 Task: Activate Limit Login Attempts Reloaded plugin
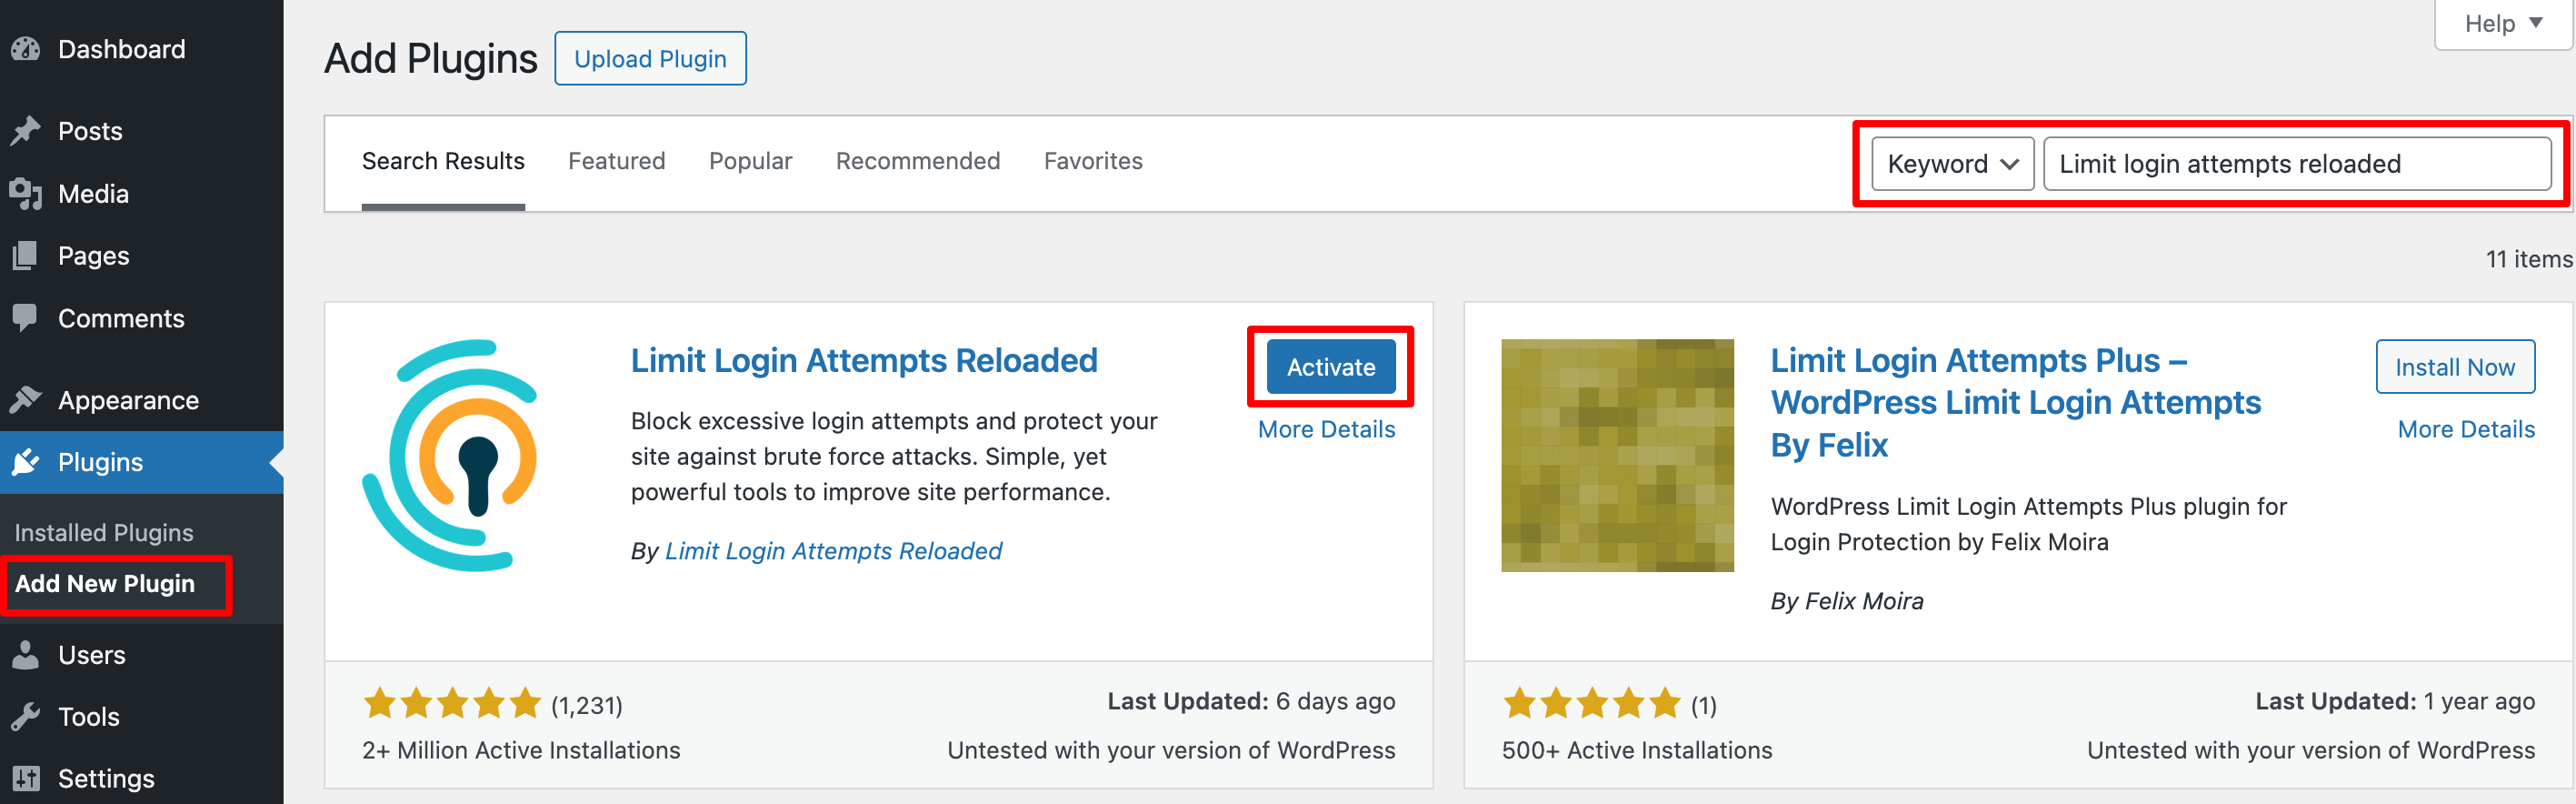1330,367
